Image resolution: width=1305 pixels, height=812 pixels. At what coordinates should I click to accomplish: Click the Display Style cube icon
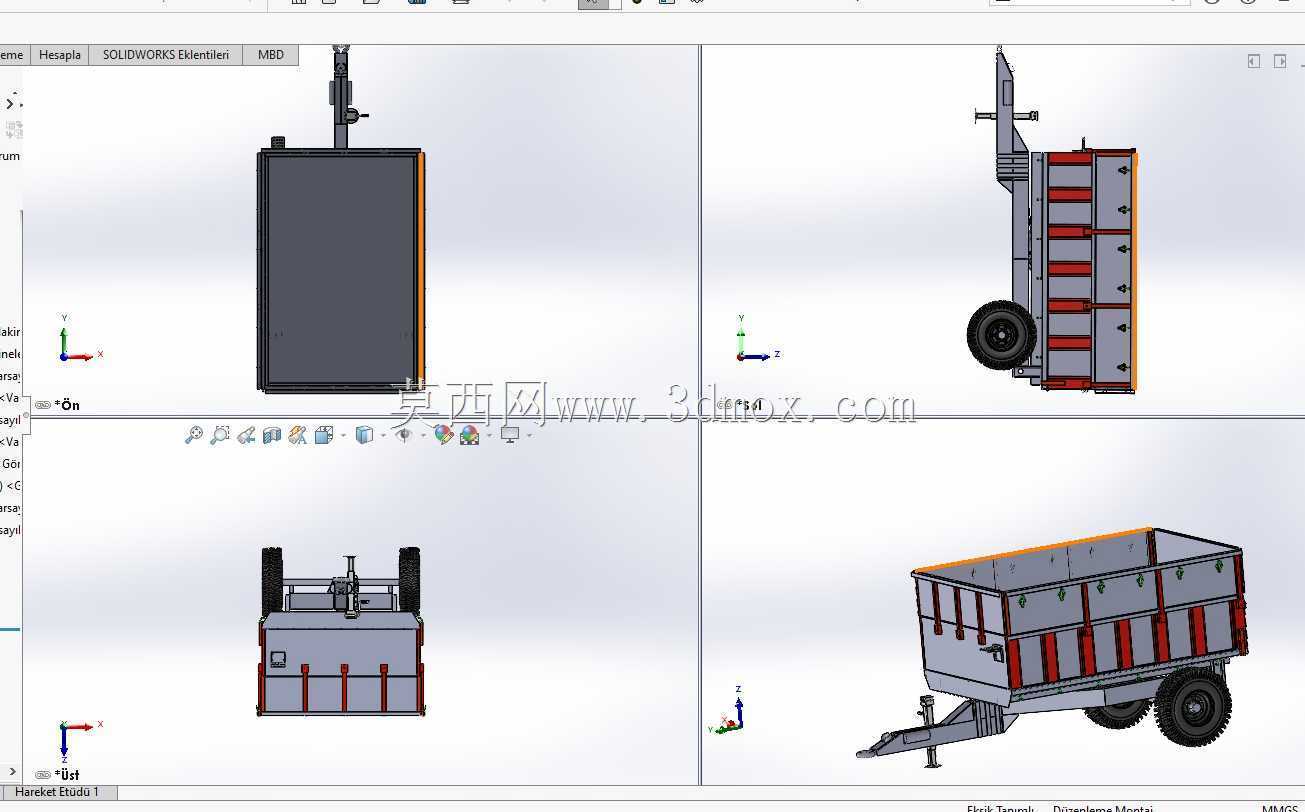pos(364,435)
